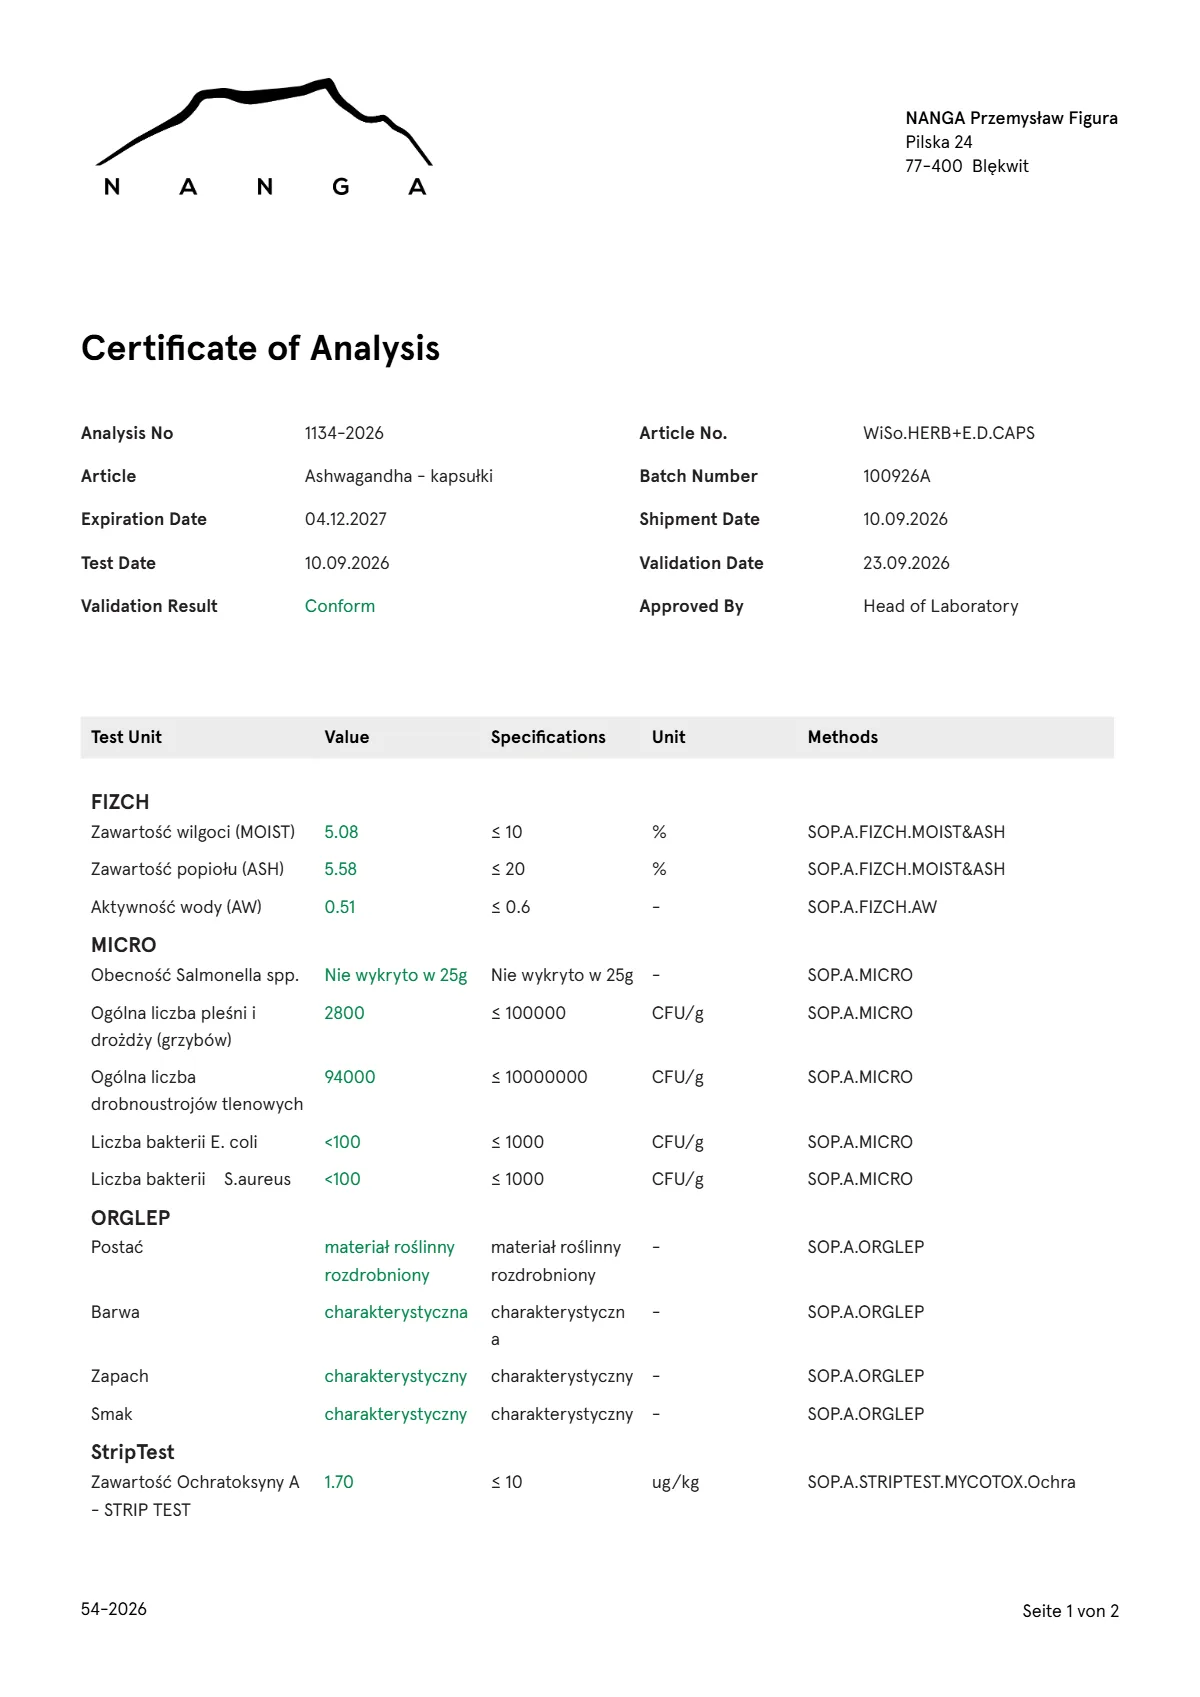The height and width of the screenshot is (1697, 1200).
Task: Click the unit 'ug/kg'
Action: [x=675, y=1482]
